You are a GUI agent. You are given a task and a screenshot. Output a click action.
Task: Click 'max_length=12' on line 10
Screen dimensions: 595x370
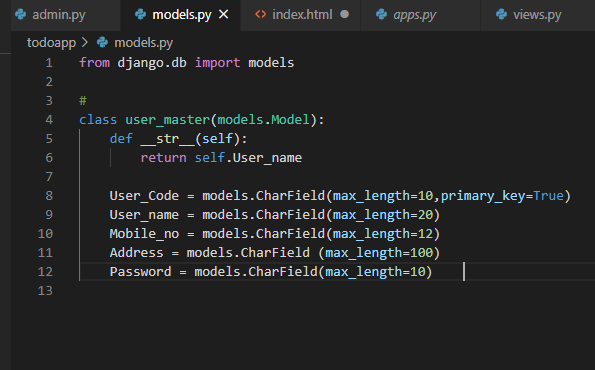383,234
